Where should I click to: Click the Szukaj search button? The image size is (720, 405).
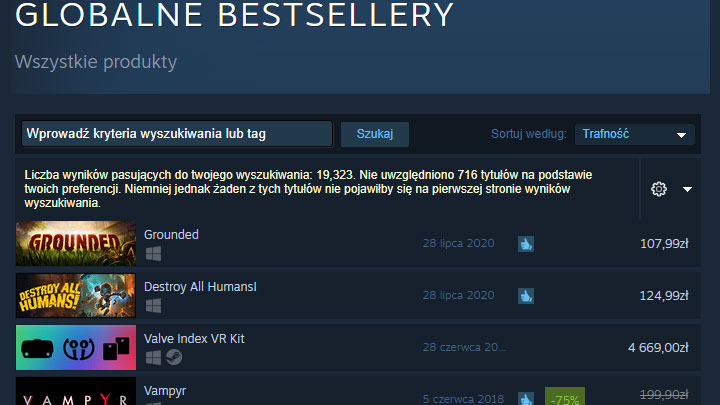pyautogui.click(x=375, y=134)
